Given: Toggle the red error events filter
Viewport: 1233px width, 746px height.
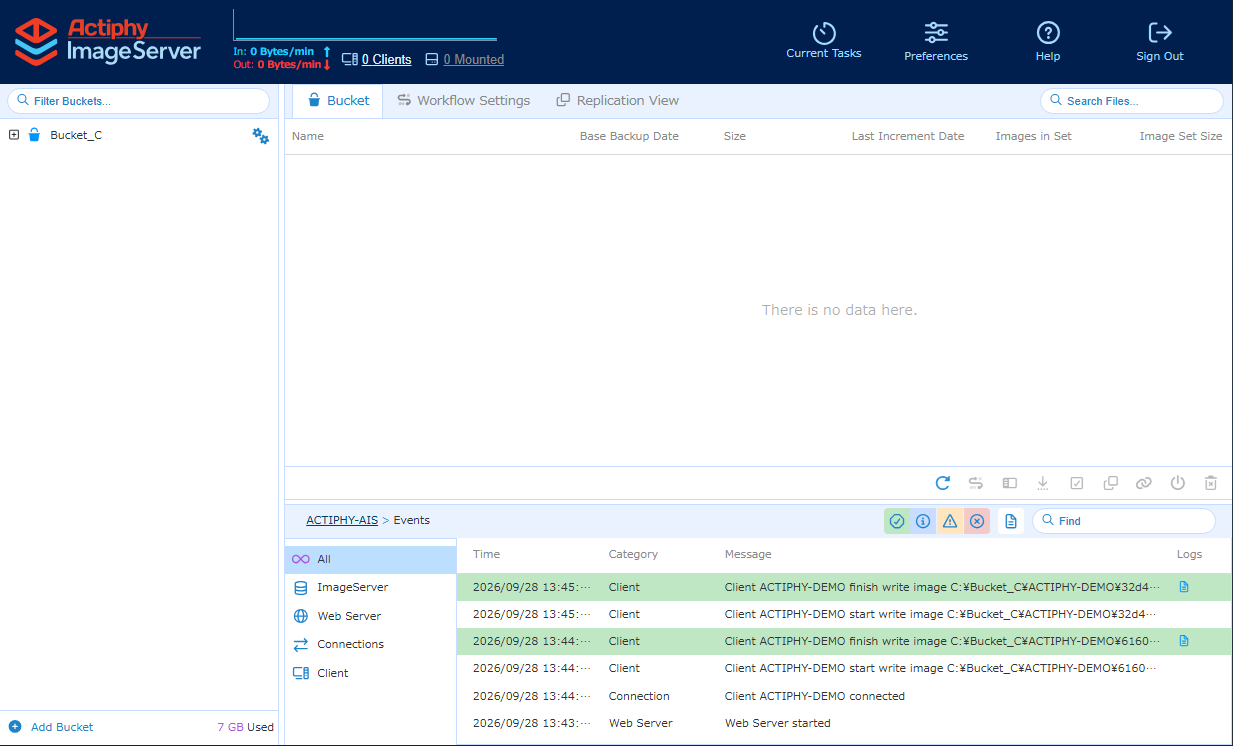Looking at the screenshot, I should 977,521.
